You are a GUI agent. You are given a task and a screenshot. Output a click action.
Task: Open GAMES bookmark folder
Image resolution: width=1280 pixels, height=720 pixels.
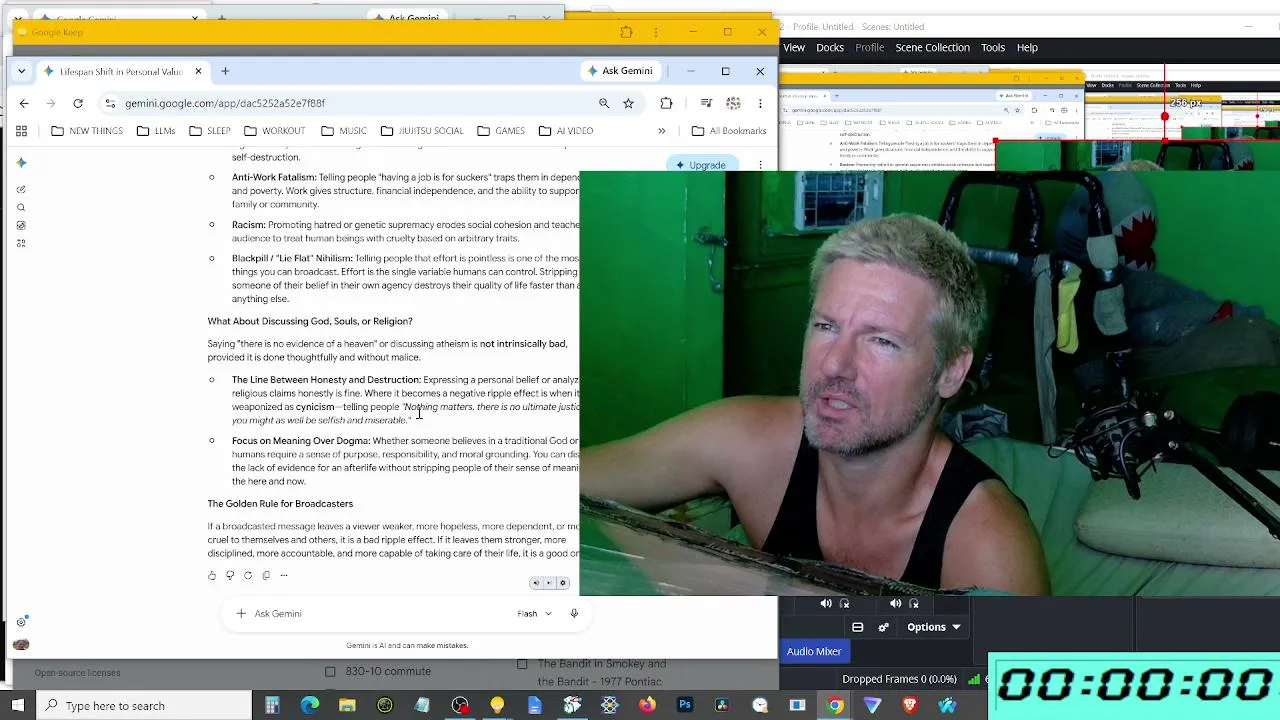point(501,131)
